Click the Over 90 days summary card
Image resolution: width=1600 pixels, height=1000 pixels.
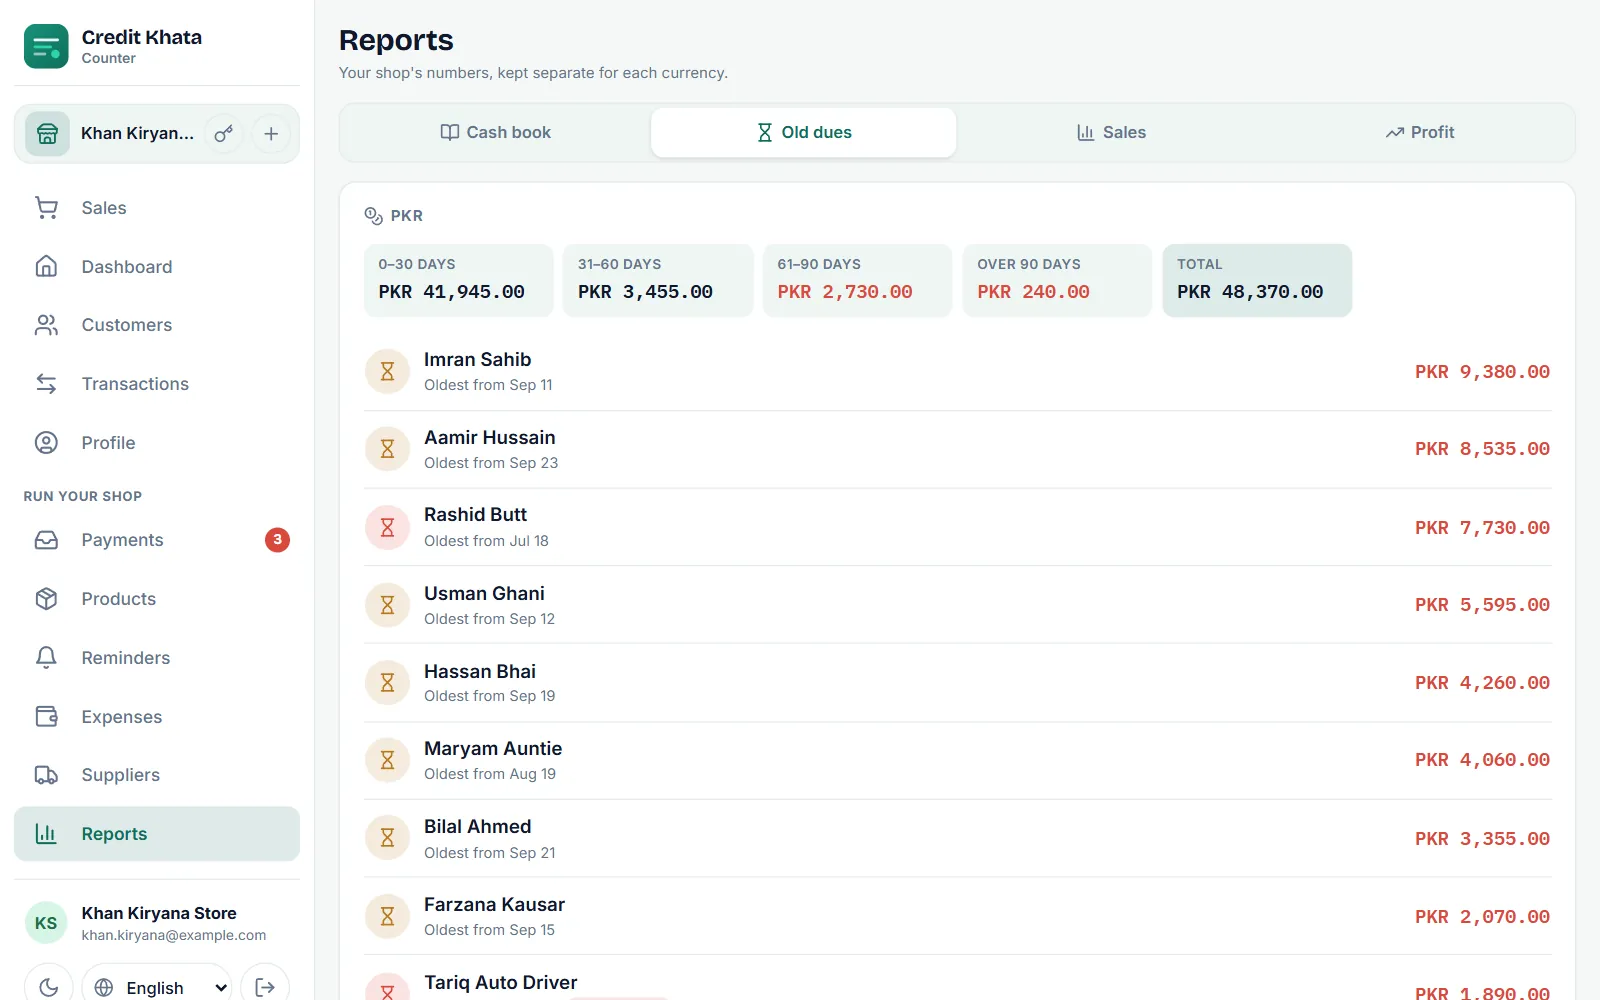click(x=1057, y=280)
